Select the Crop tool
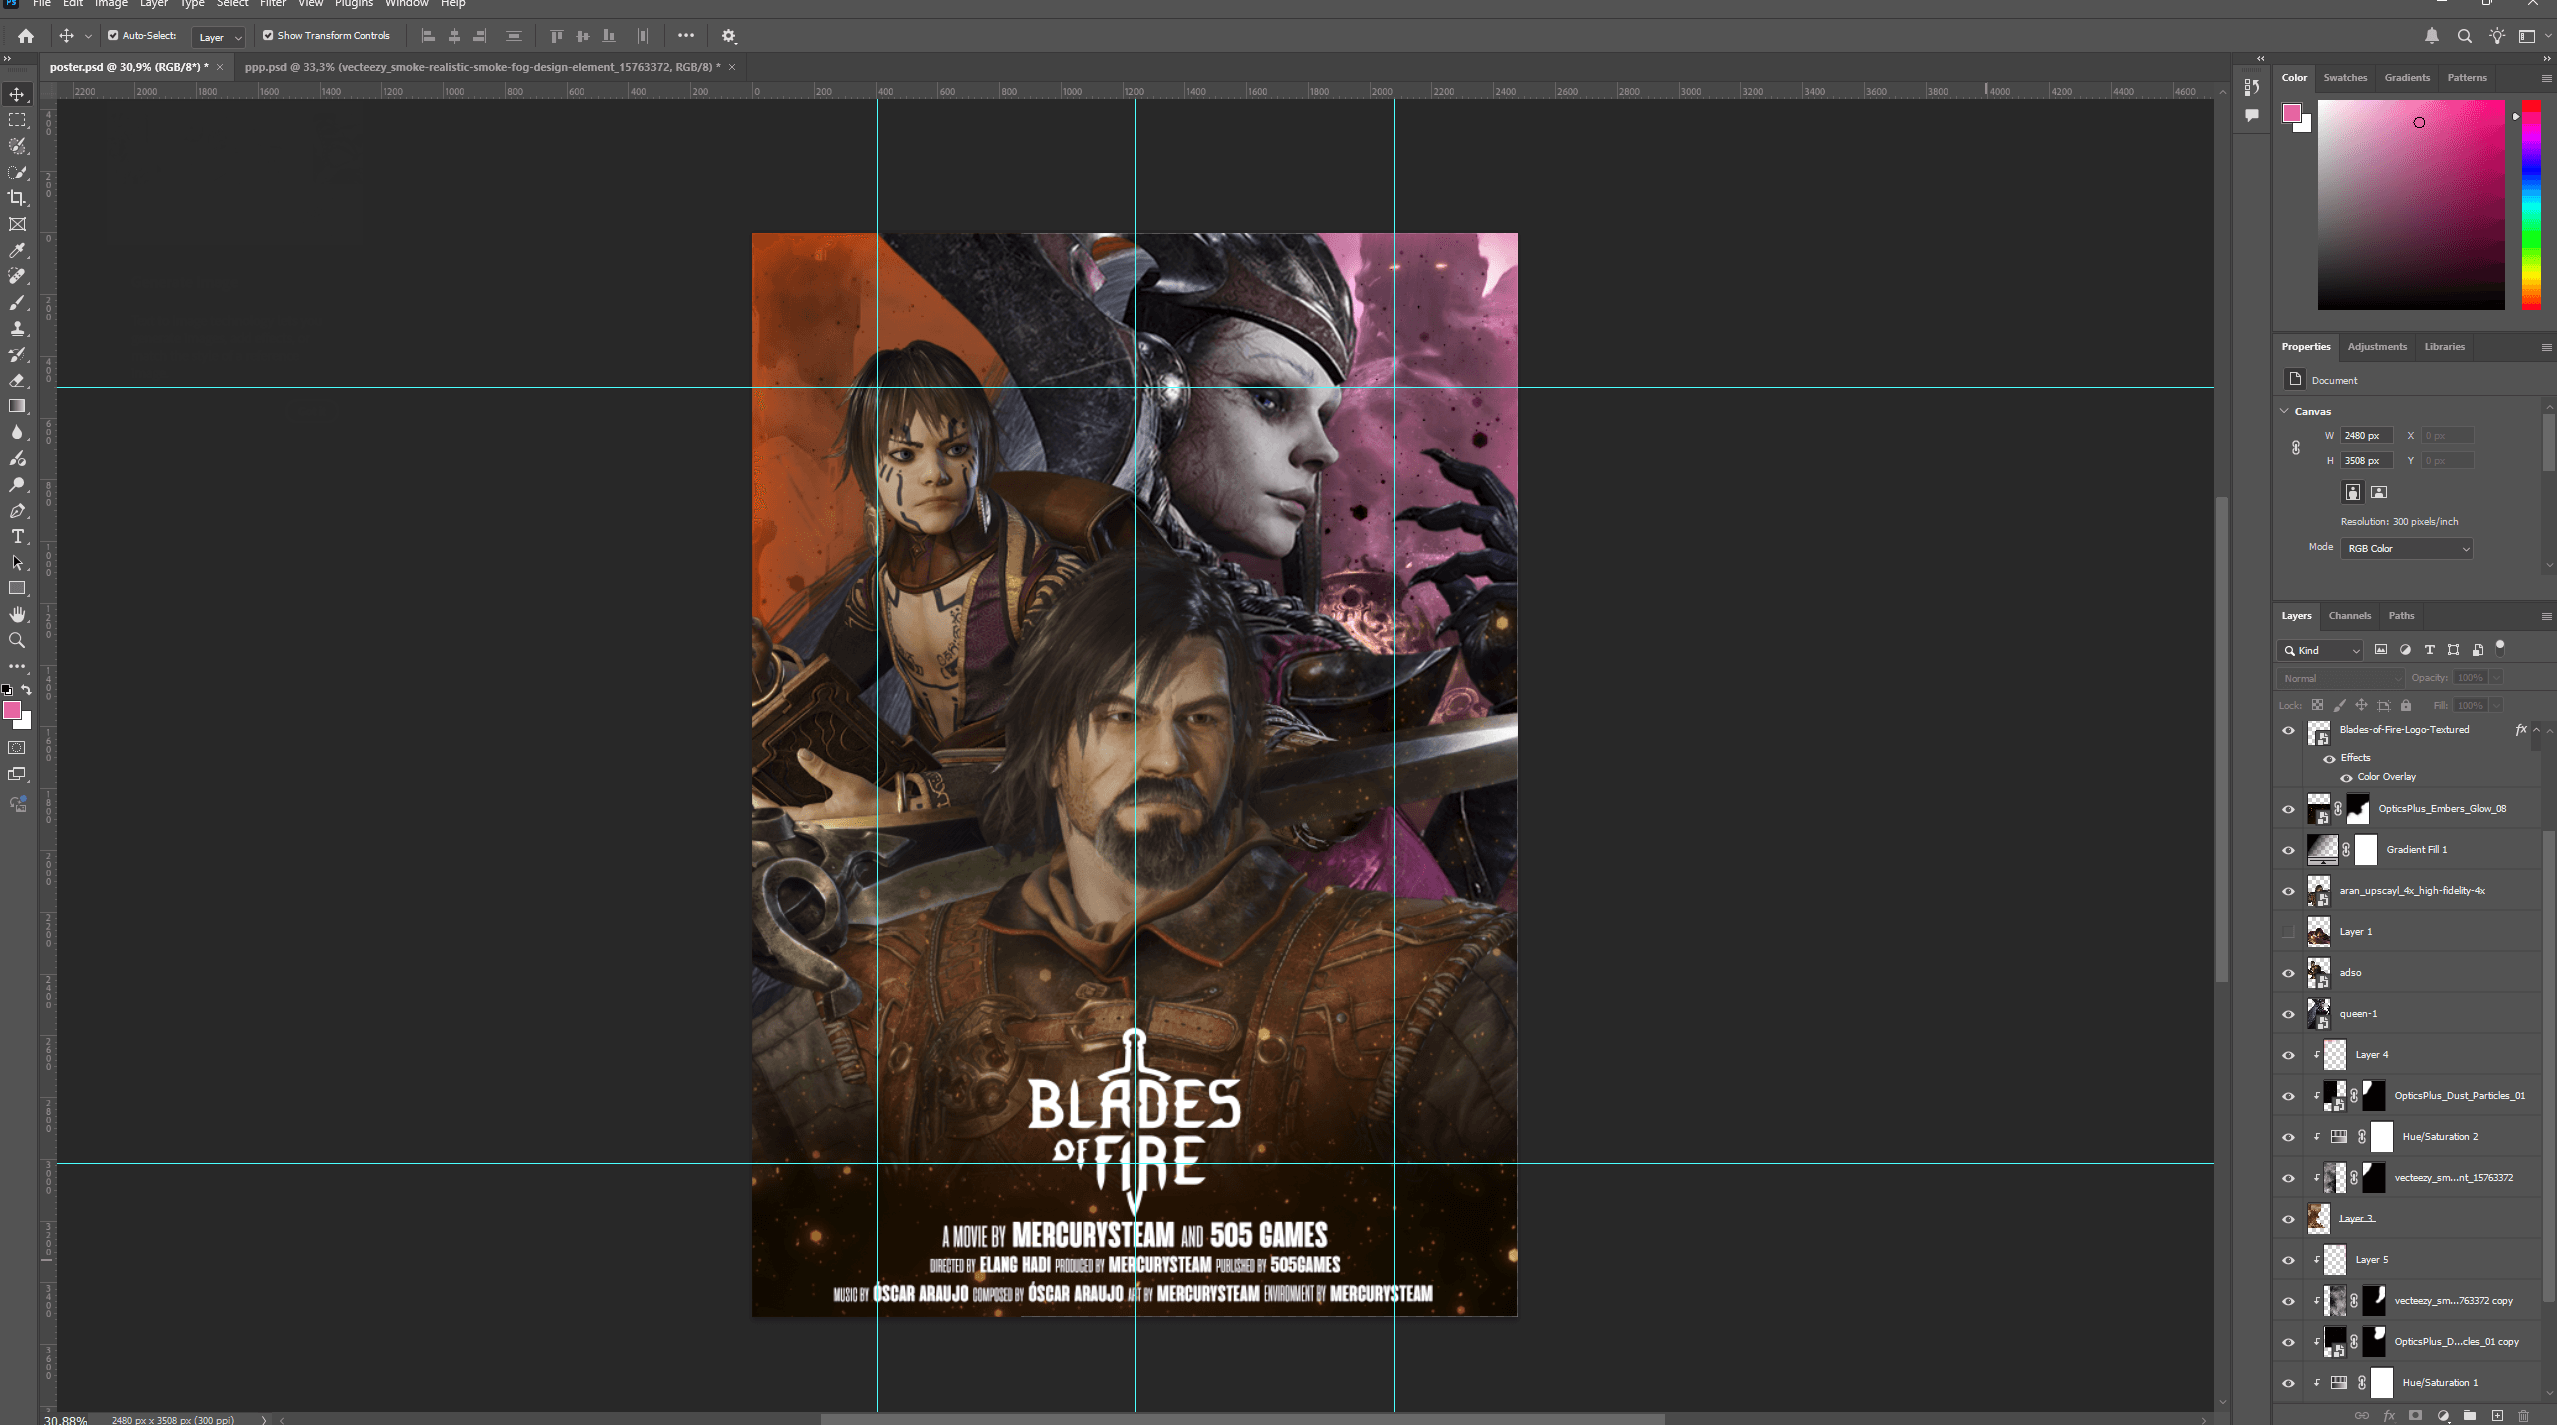This screenshot has height=1425, width=2557. (17, 198)
